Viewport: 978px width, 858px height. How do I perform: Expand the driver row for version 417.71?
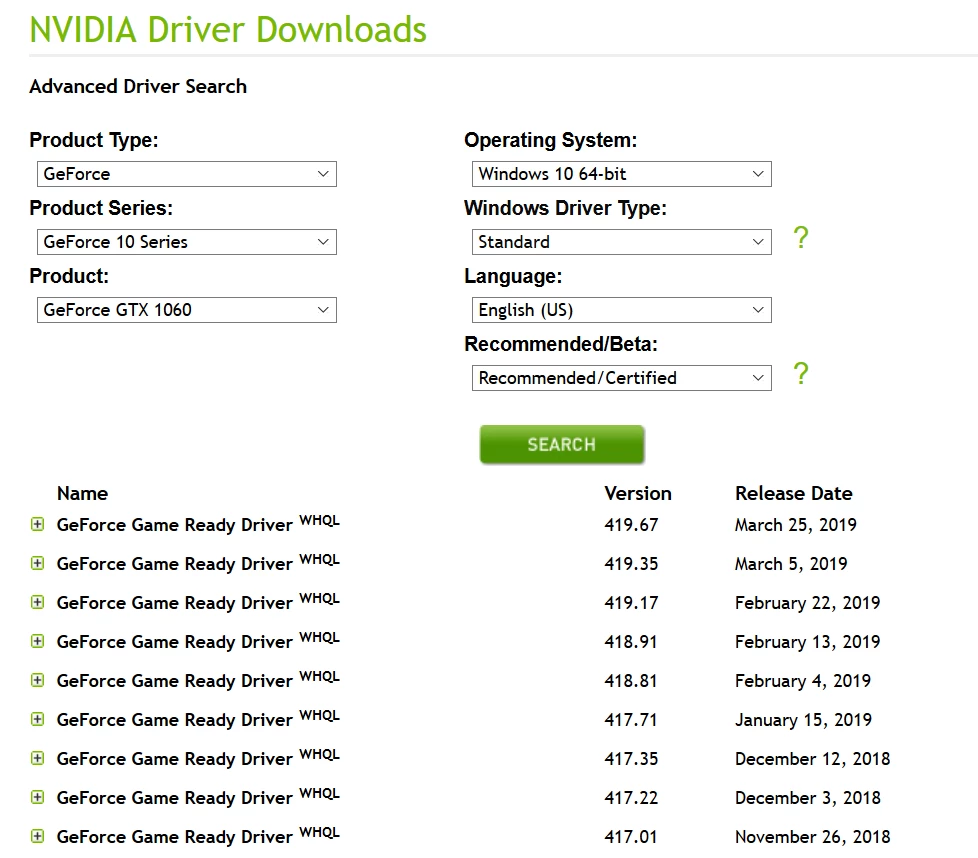(x=37, y=720)
